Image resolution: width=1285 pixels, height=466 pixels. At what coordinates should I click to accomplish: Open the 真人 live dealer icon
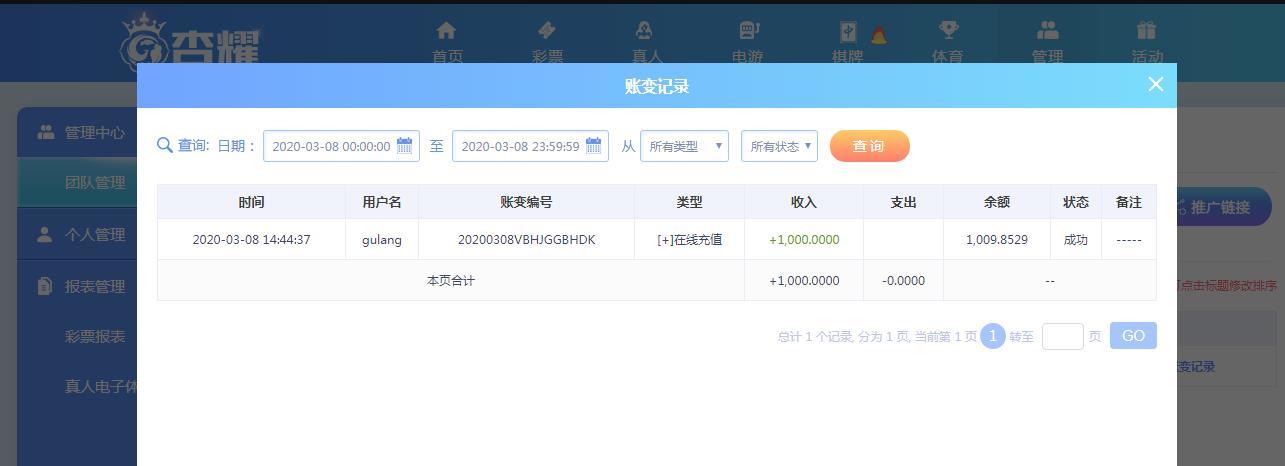pos(645,31)
